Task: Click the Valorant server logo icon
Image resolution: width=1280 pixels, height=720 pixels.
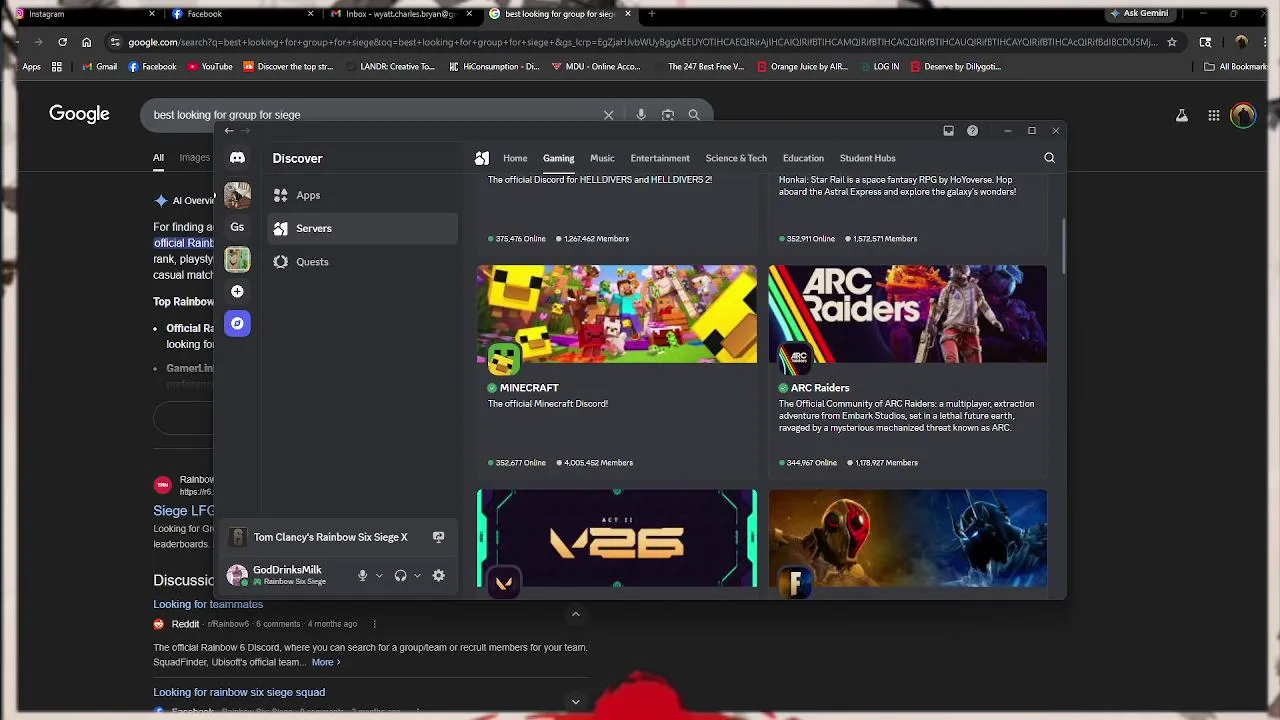Action: click(504, 583)
